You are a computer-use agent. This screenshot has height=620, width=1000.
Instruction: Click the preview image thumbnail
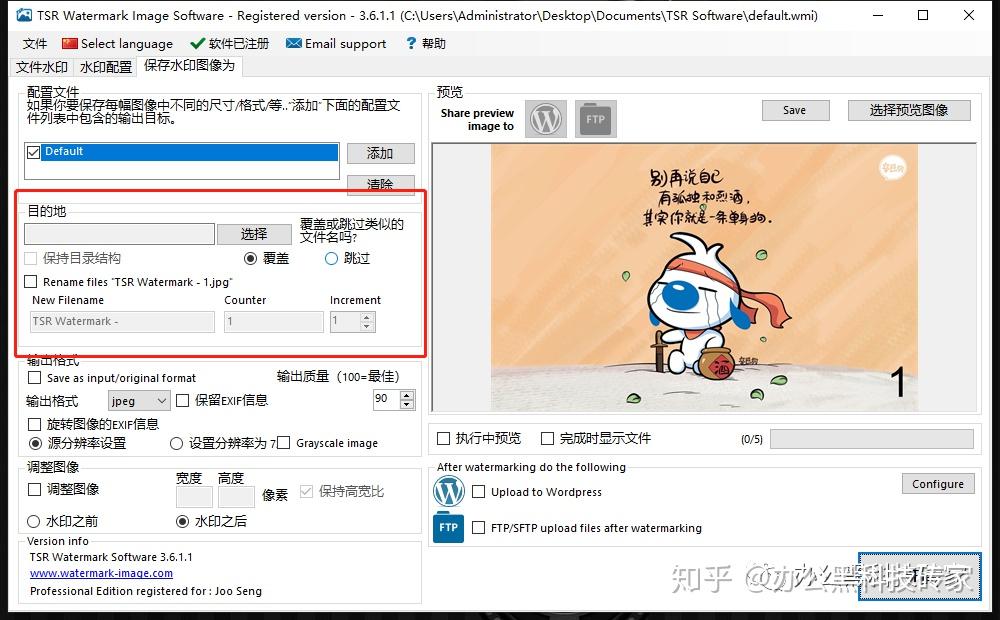coord(704,277)
